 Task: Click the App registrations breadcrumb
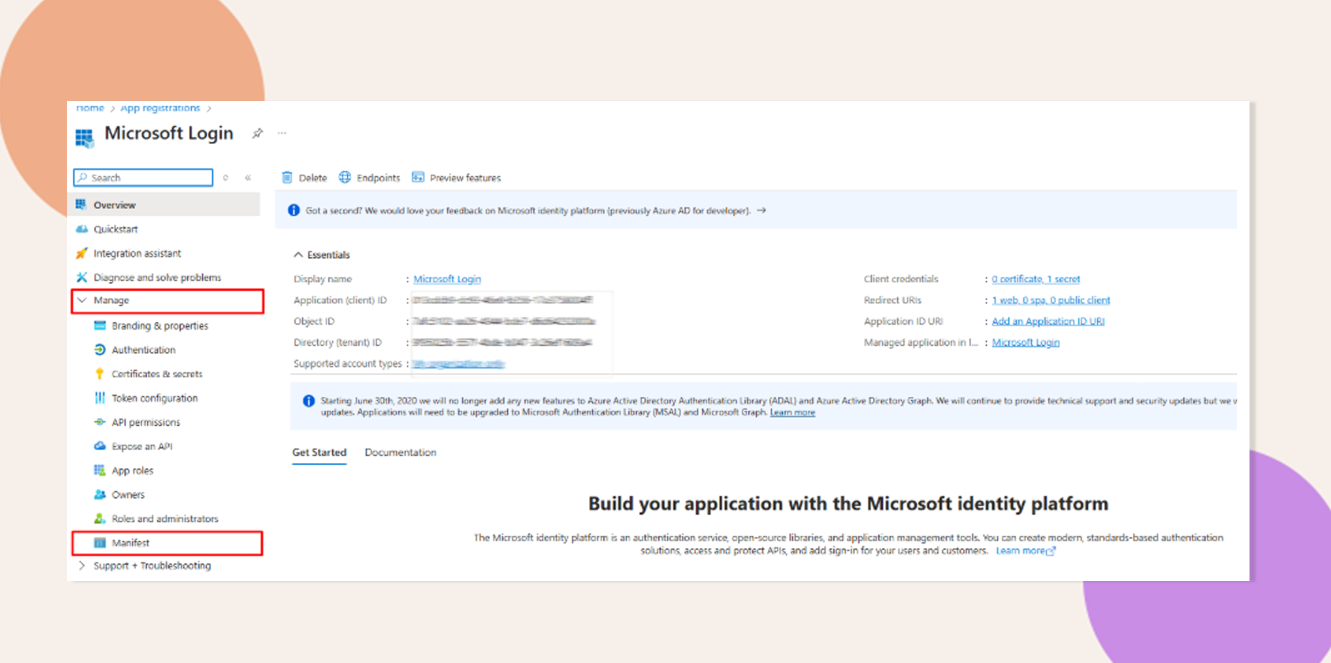coord(160,108)
